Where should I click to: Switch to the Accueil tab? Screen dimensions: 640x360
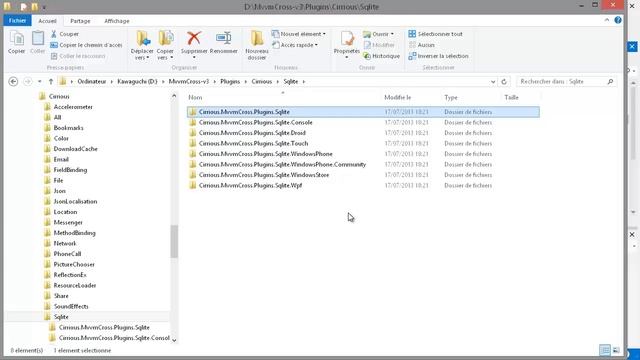click(47, 21)
